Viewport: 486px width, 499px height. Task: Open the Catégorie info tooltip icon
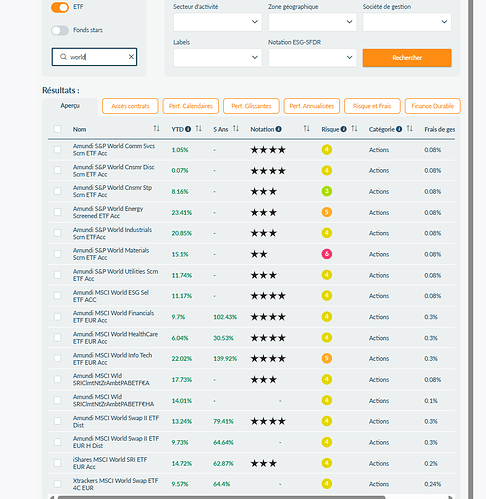(399, 129)
